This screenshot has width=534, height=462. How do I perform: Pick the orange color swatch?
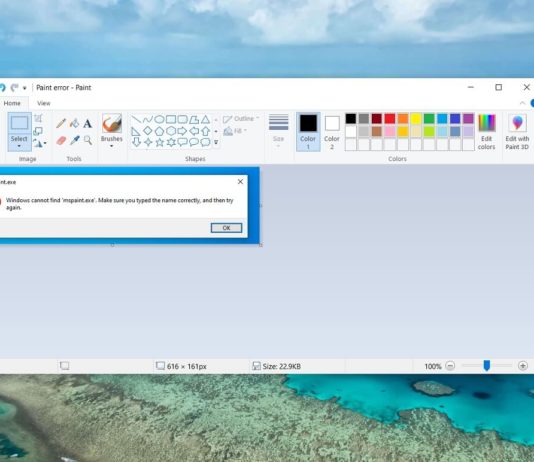(403, 118)
